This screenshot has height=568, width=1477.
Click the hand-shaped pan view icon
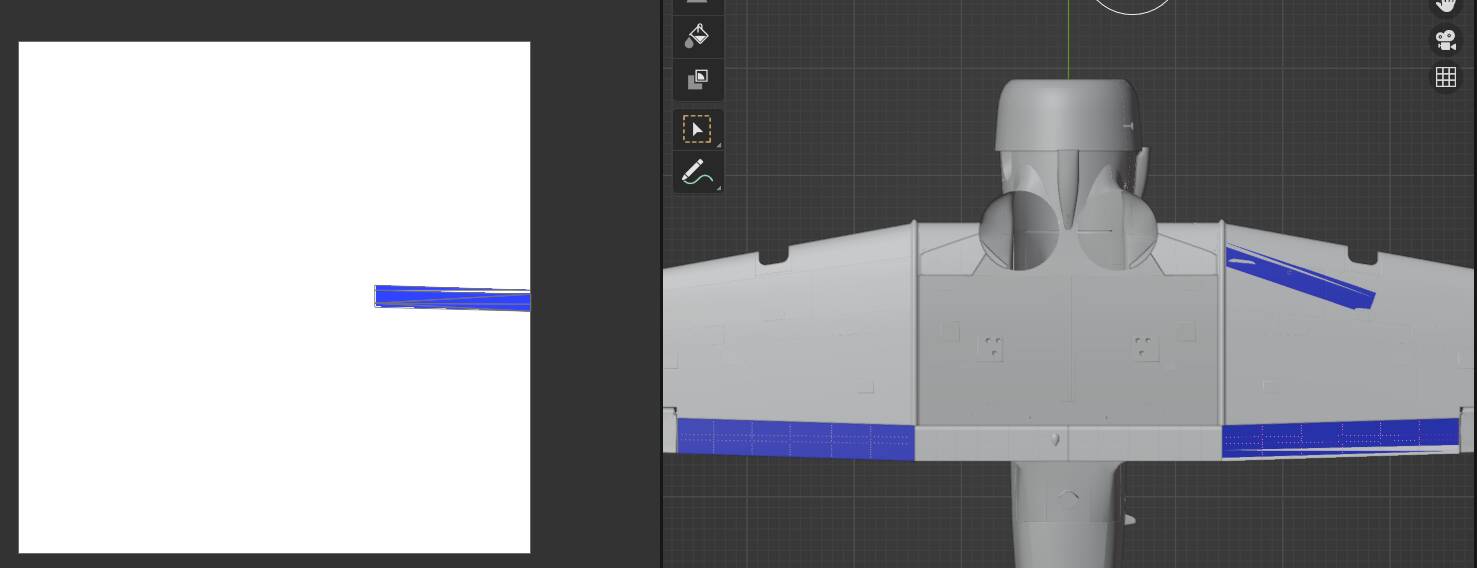(1445, 4)
